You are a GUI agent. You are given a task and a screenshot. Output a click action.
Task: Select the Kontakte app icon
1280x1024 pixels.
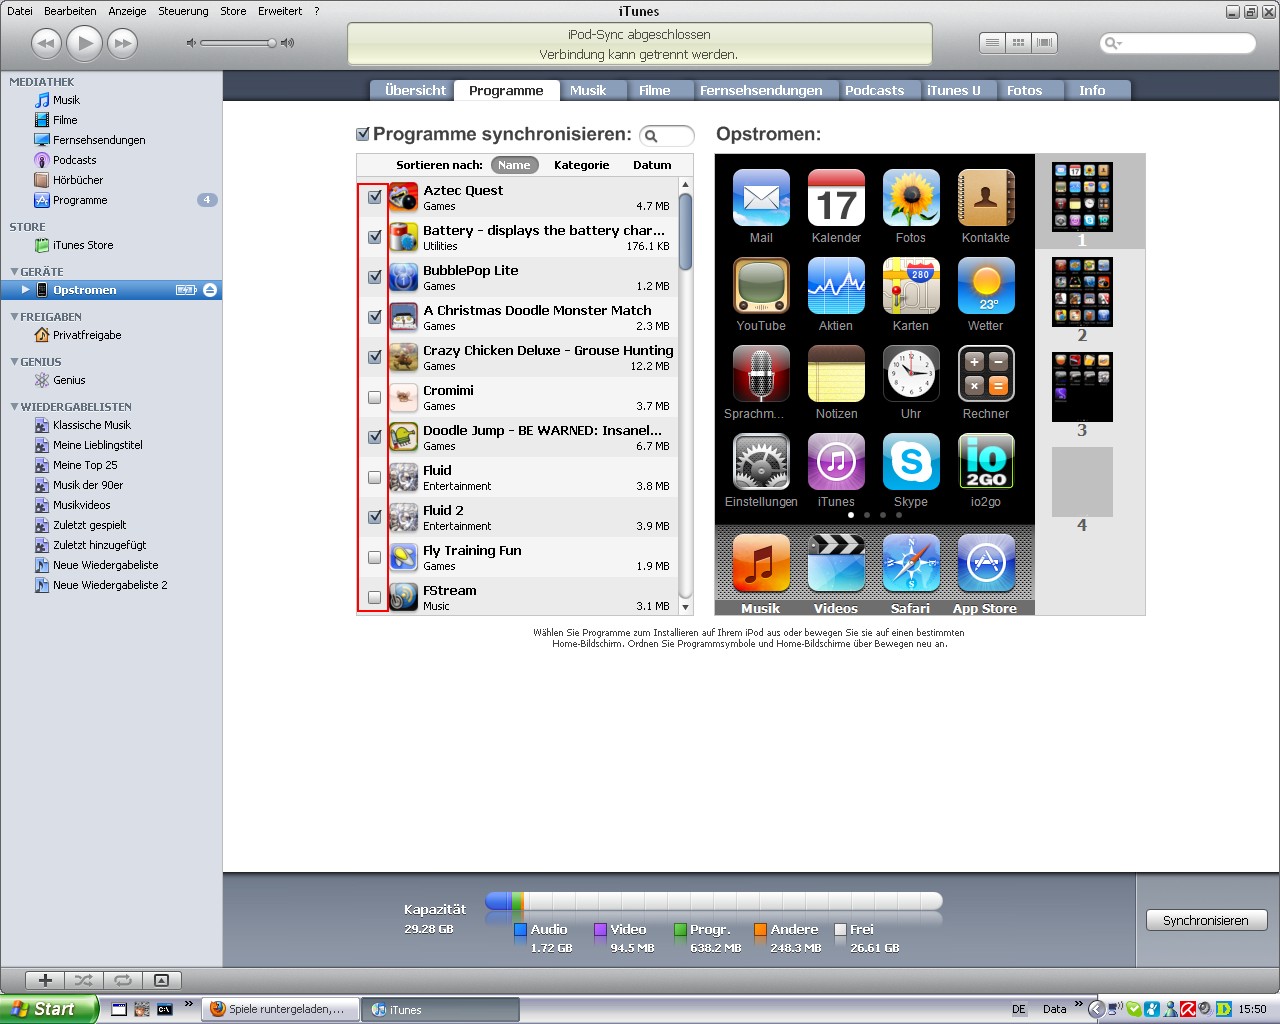click(x=986, y=198)
